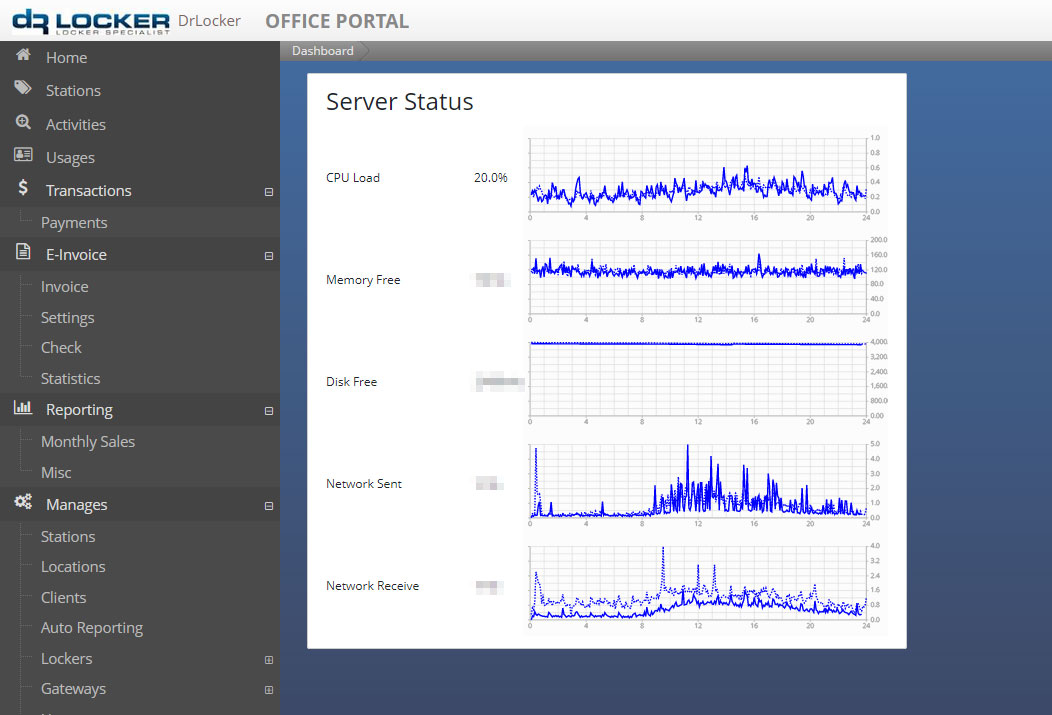Screen dimensions: 1052x715
Task: Click the Network Sent chart
Action: click(700, 483)
